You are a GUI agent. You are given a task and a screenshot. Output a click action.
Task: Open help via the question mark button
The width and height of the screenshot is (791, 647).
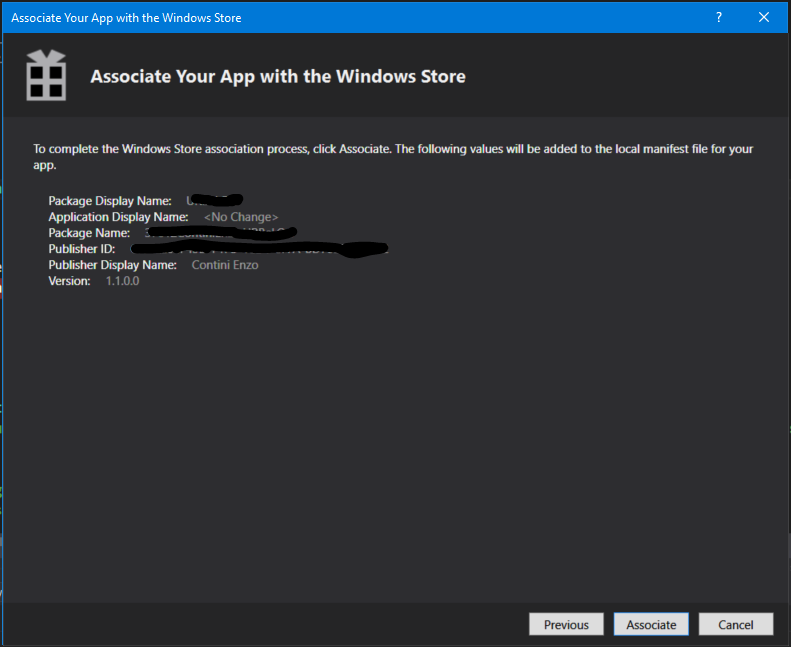(719, 17)
